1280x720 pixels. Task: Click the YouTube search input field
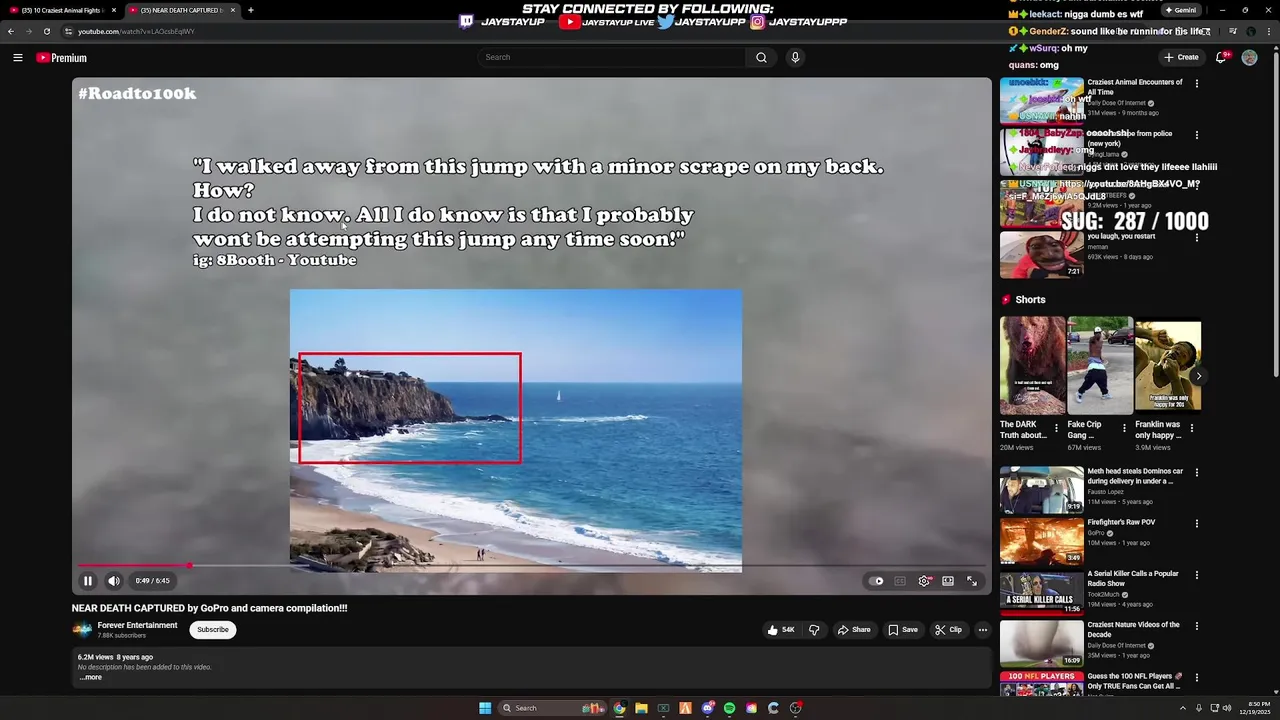(x=611, y=58)
